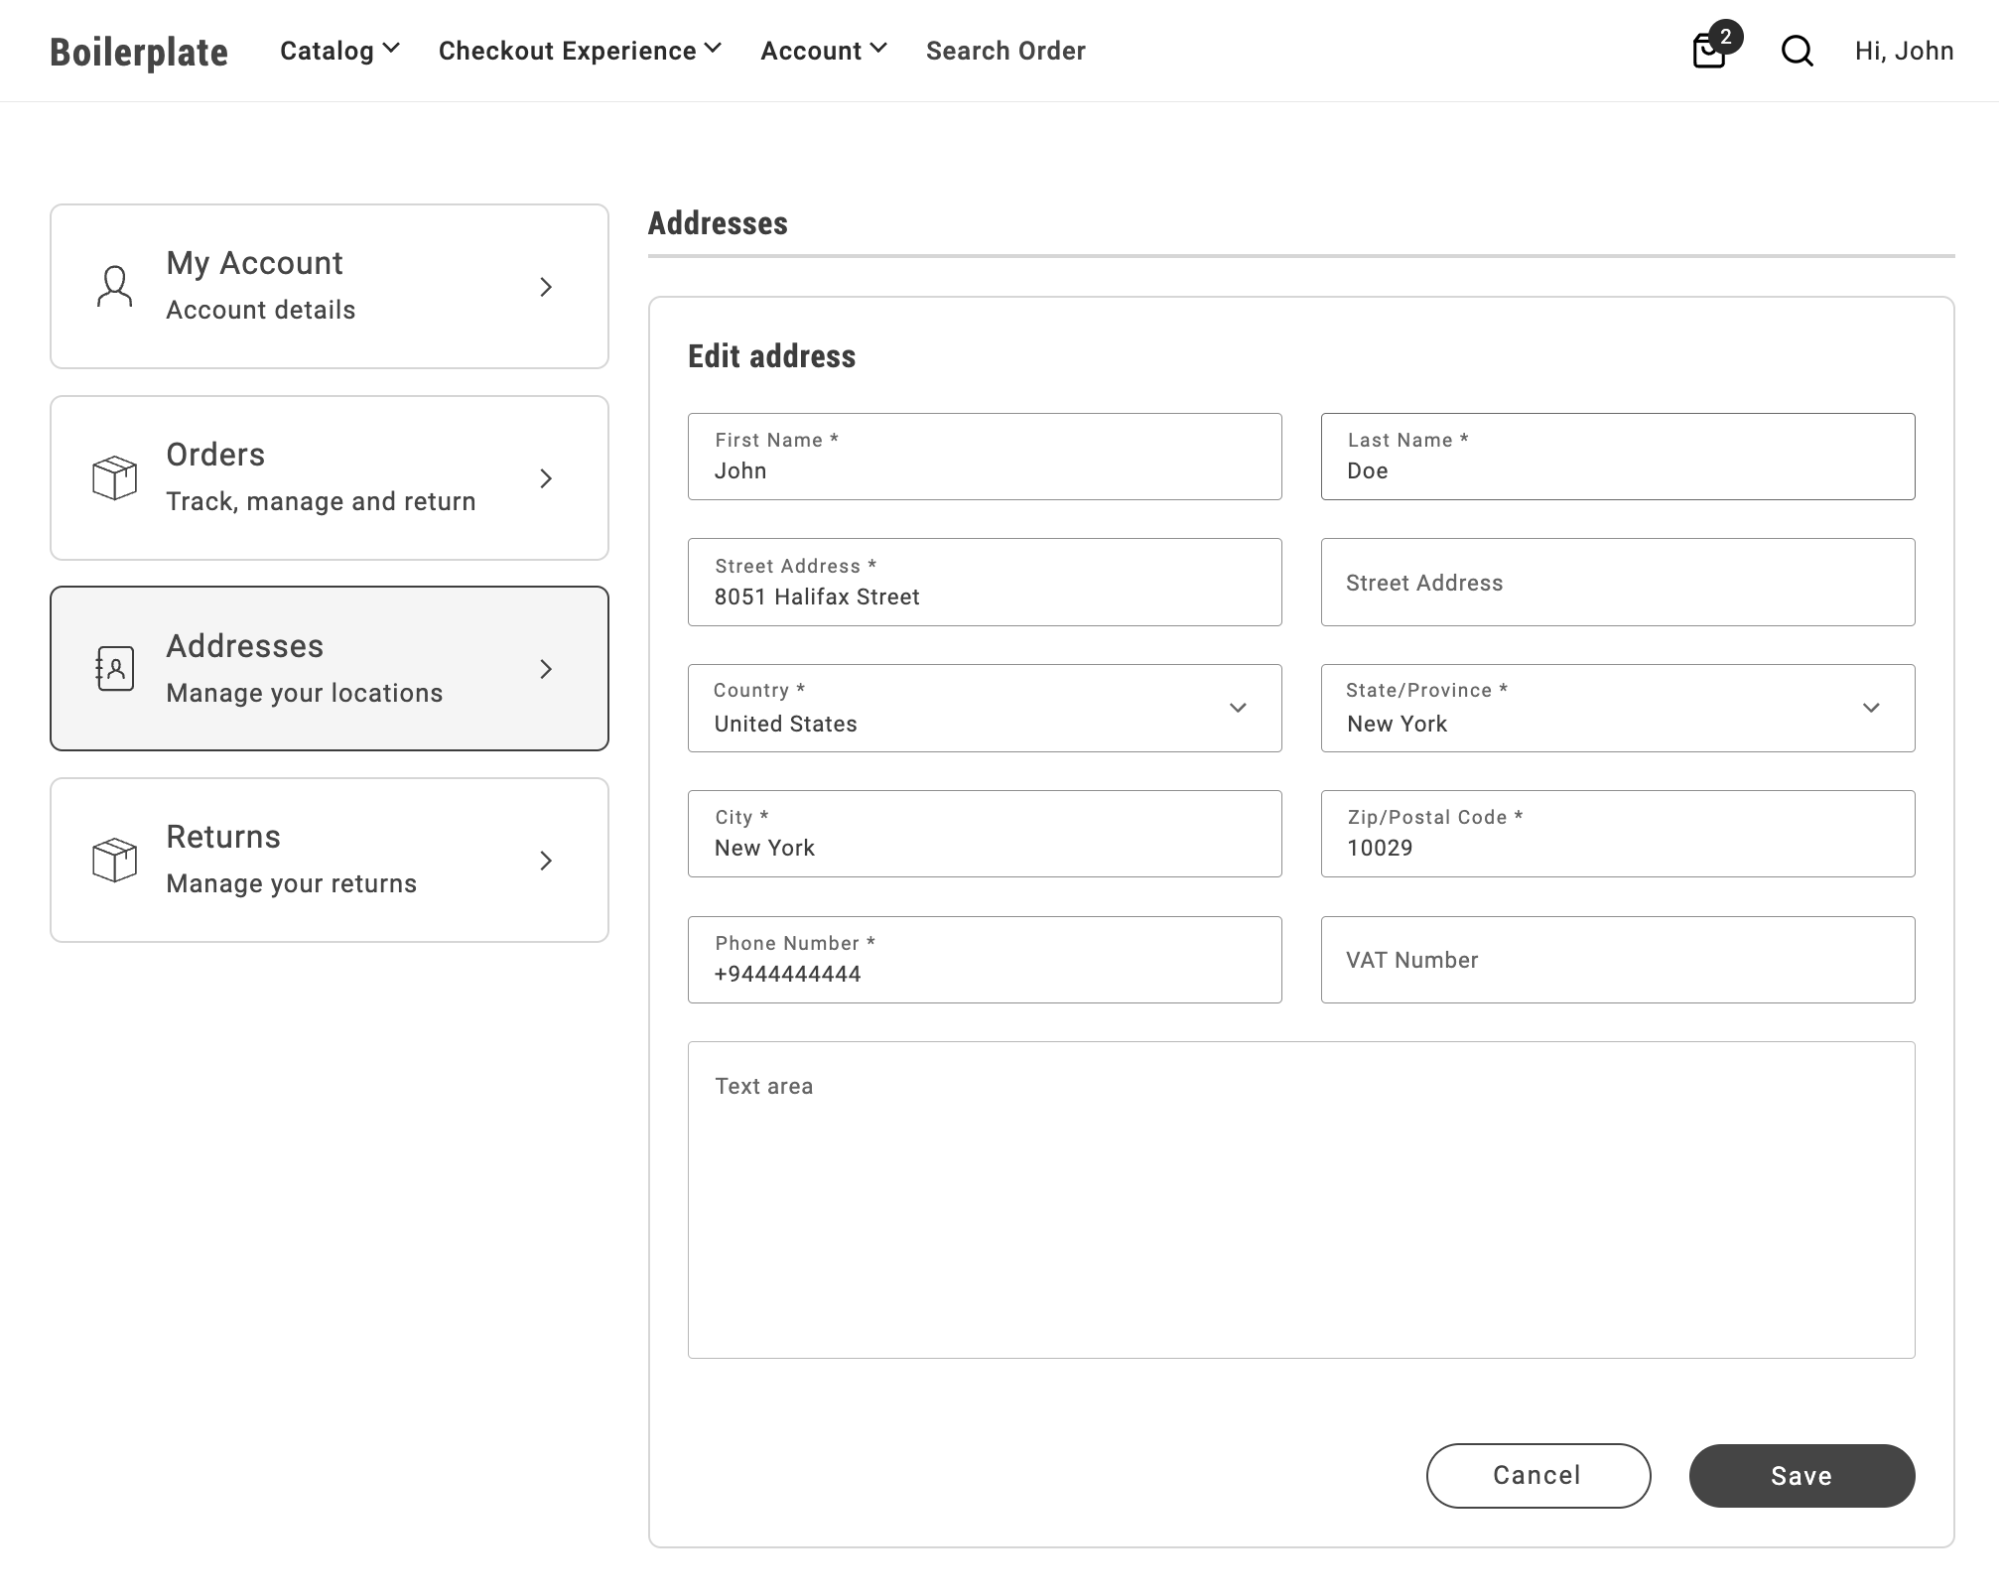This screenshot has height=1571, width=1999.
Task: Click the Orders navigation arrow expander
Action: click(547, 477)
